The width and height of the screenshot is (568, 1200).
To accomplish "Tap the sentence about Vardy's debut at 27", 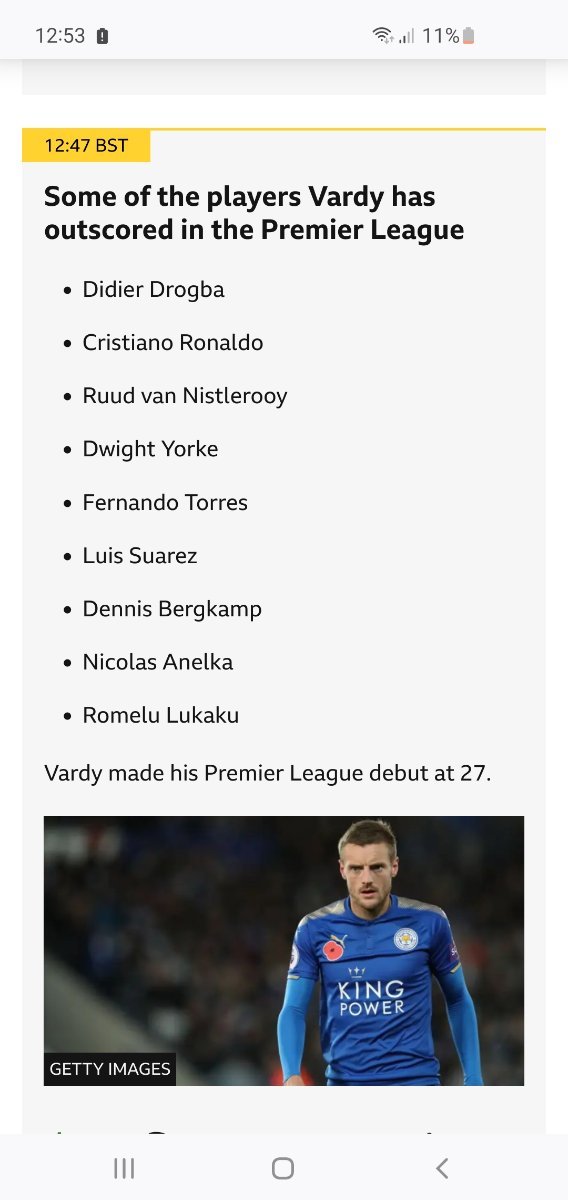I will tap(268, 773).
